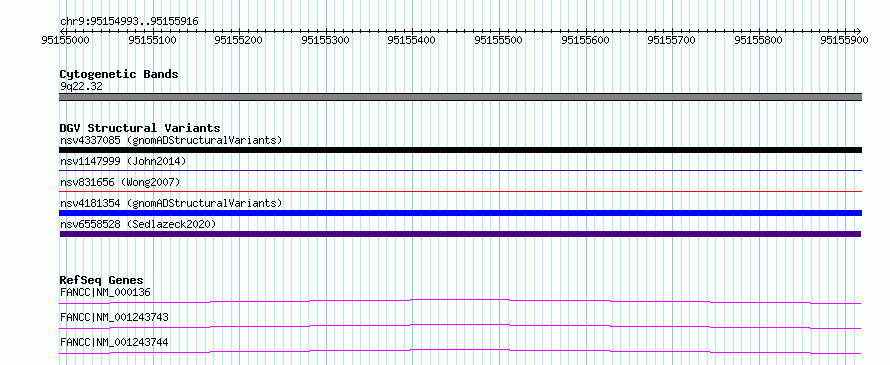Open nsv1147999 (John2014) label
The image size is (890, 365).
tap(123, 161)
